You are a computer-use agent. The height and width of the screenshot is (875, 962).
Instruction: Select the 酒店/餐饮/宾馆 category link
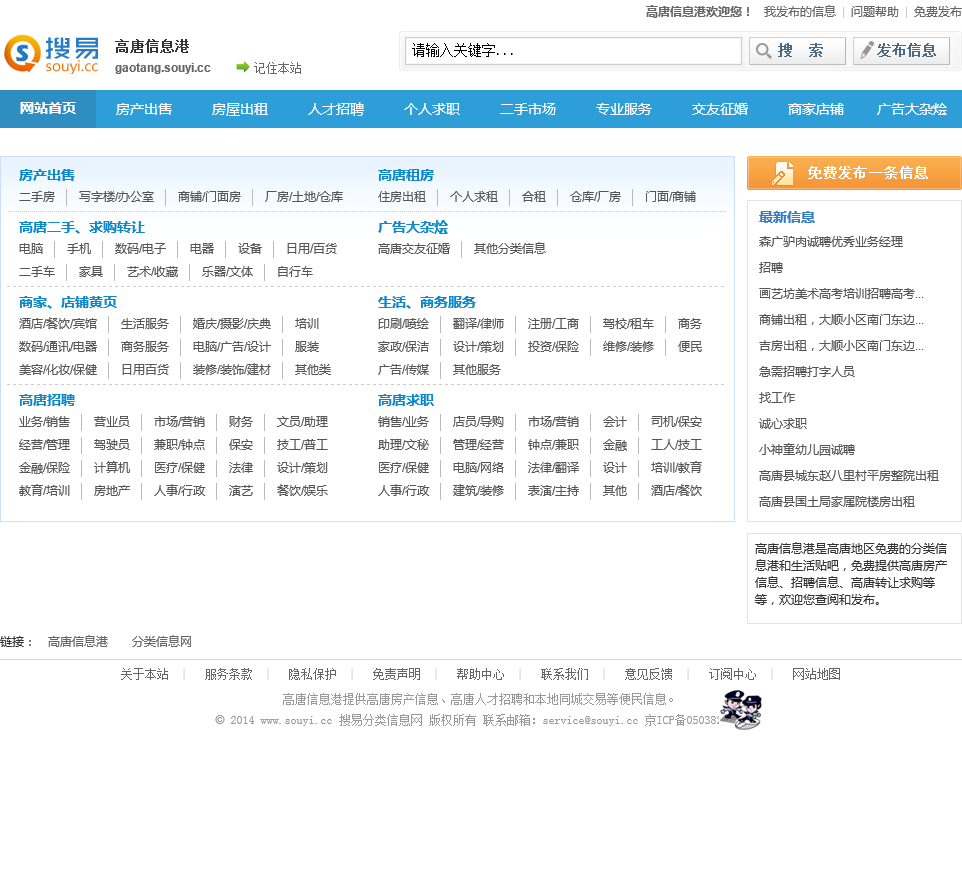(58, 324)
